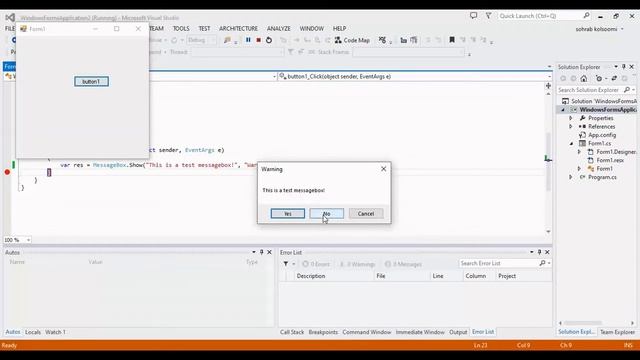Open the TOOLS menu
The image size is (640, 360).
coord(181,29)
